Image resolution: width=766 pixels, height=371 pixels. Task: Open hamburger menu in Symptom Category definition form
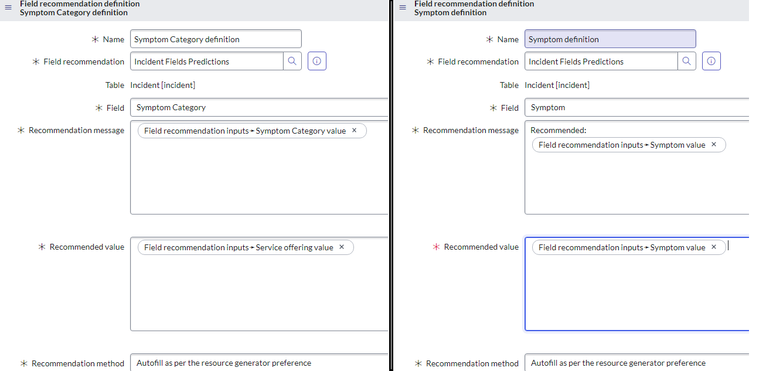(x=8, y=7)
